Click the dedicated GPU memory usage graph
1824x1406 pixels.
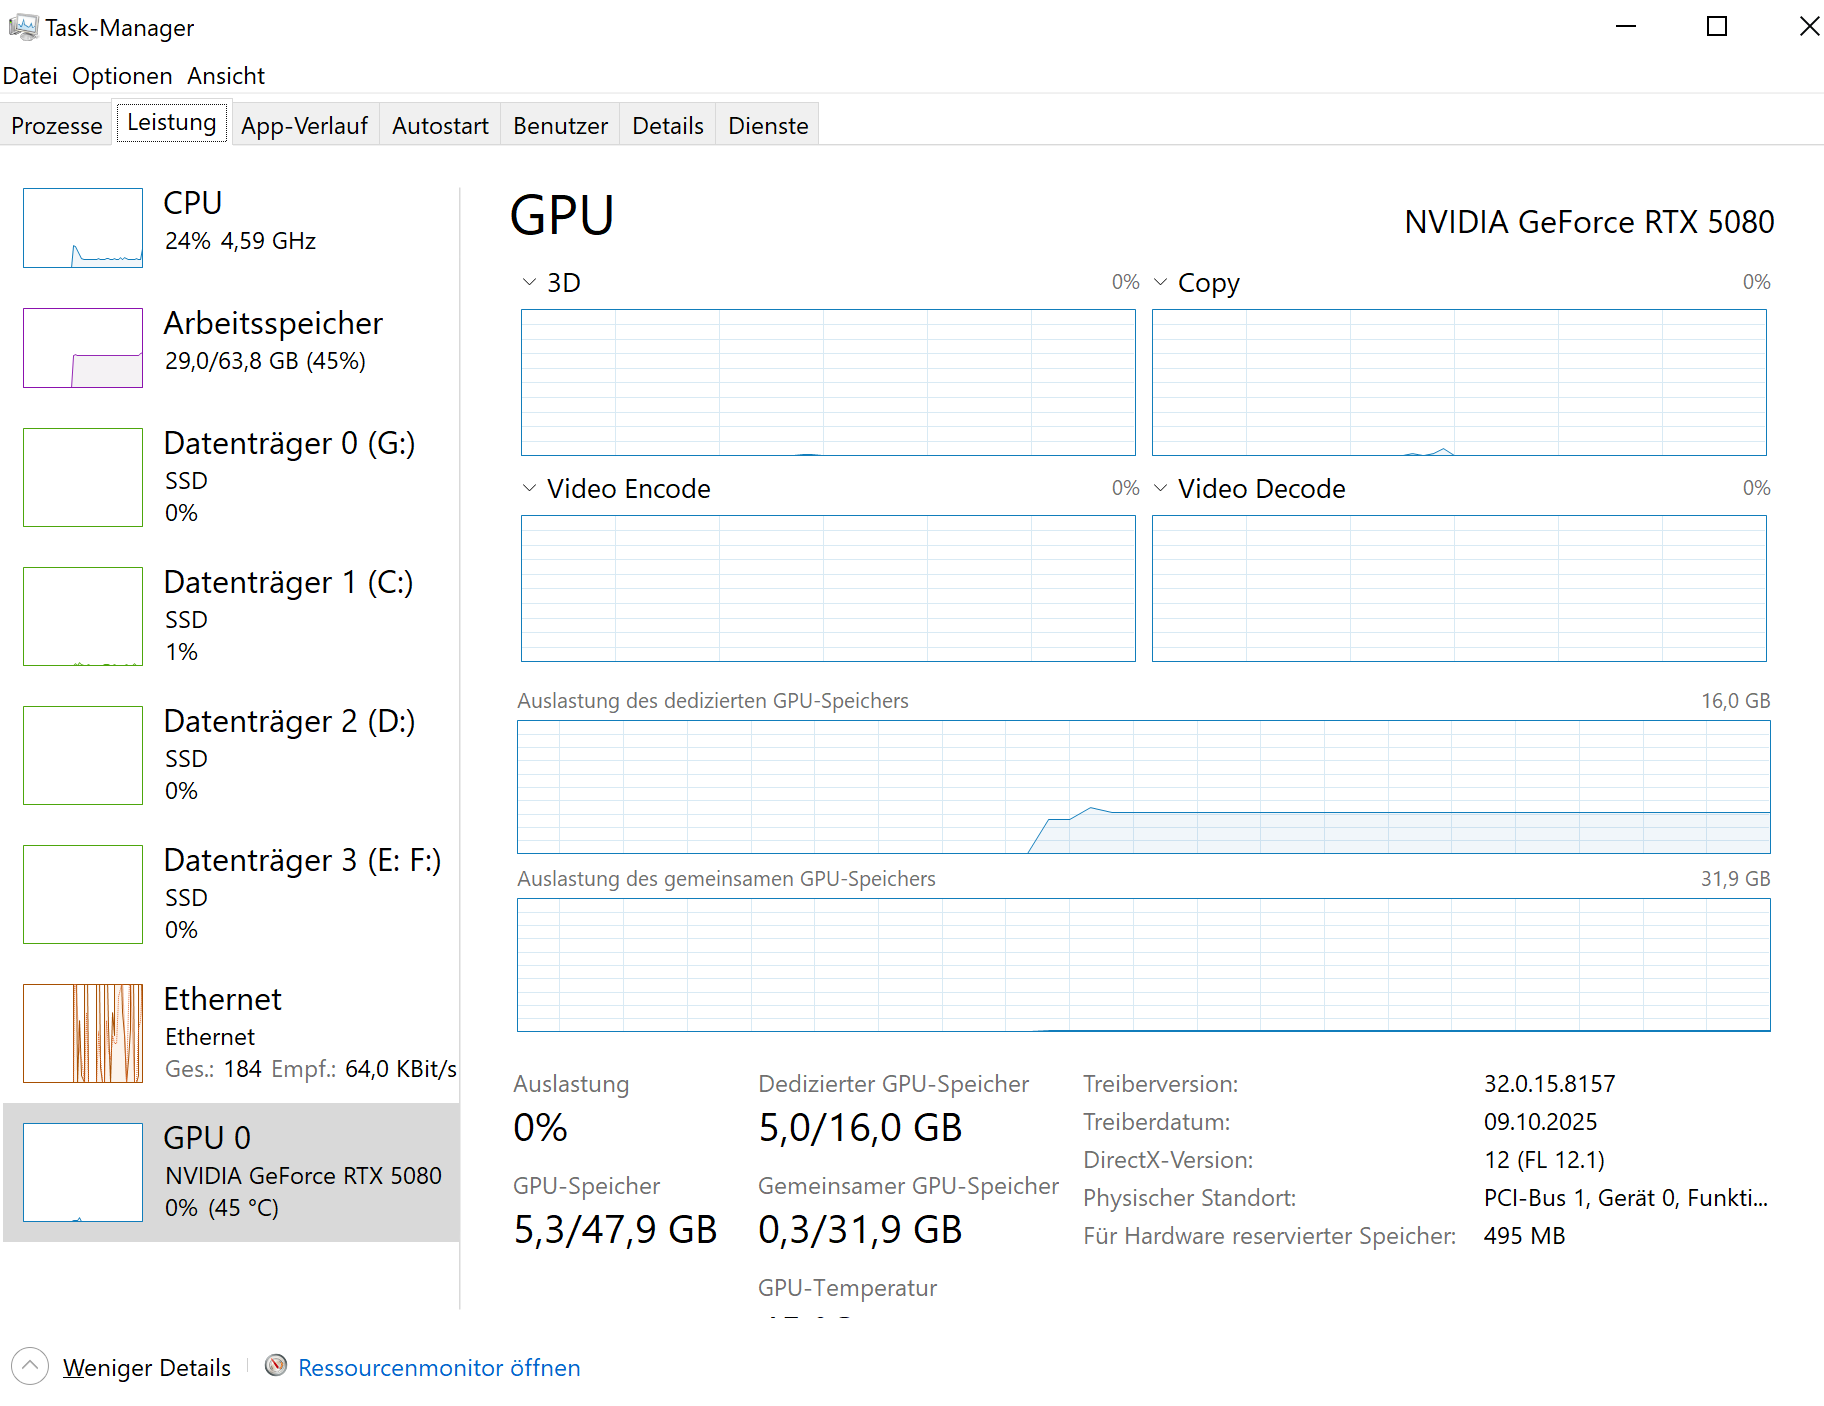coord(1143,787)
